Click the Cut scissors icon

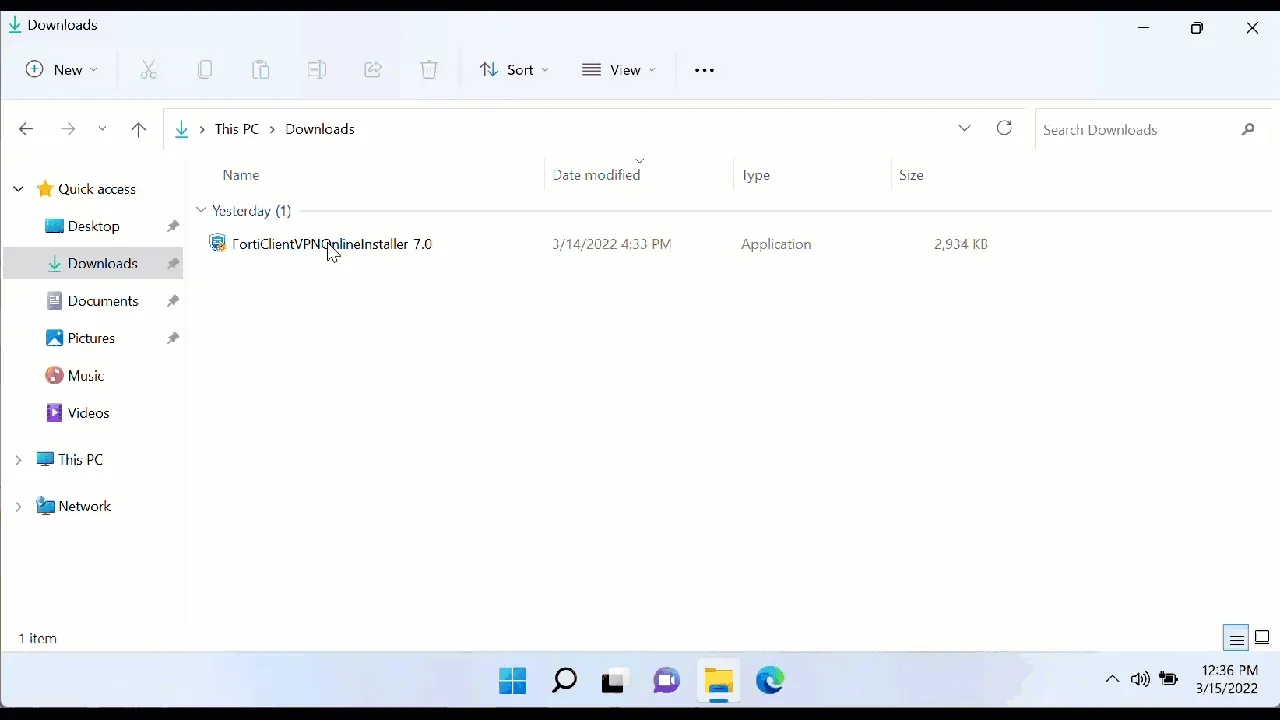(149, 70)
